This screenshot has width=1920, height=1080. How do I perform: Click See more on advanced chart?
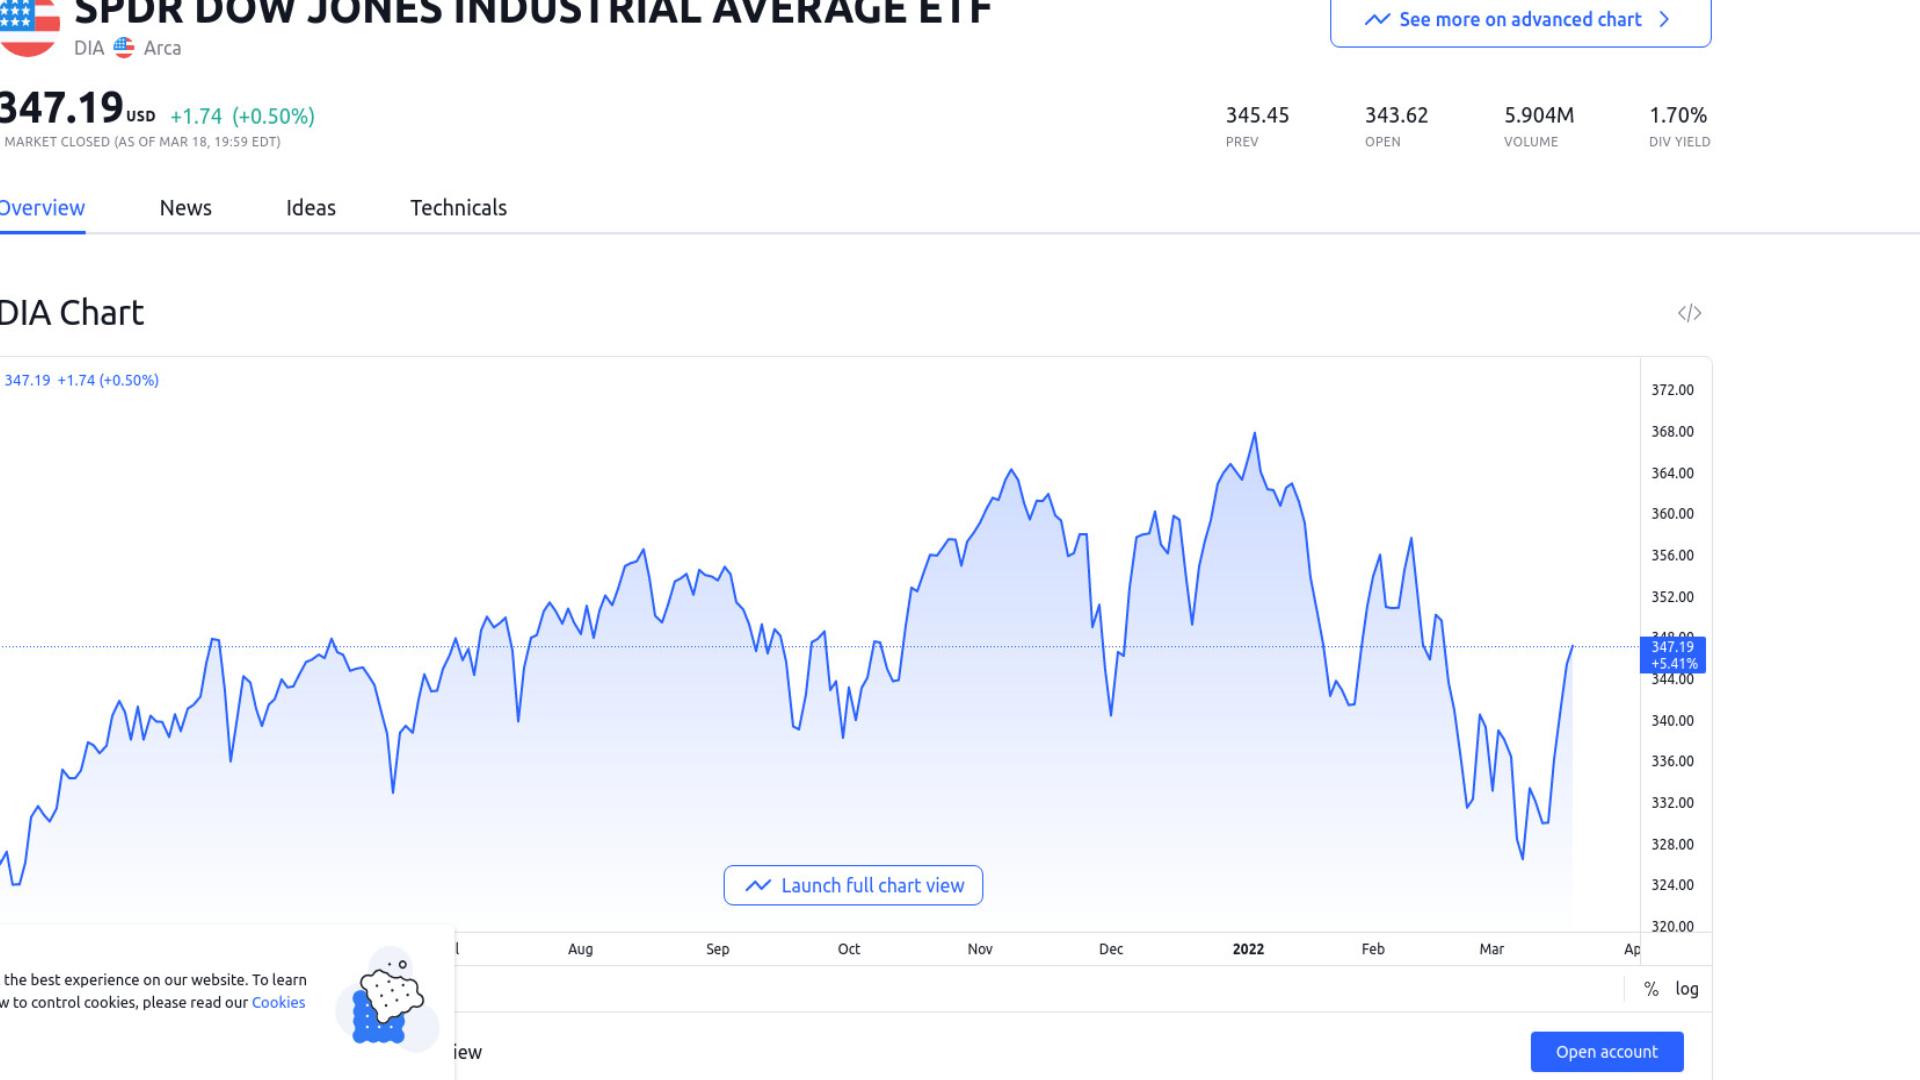pos(1520,21)
